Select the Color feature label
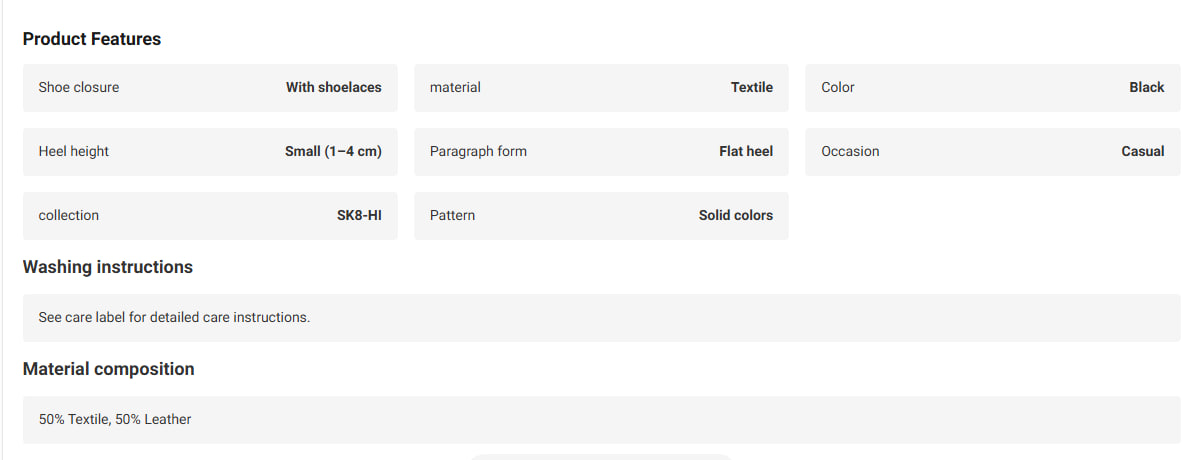Viewport: 1199px width, 460px height. click(838, 87)
